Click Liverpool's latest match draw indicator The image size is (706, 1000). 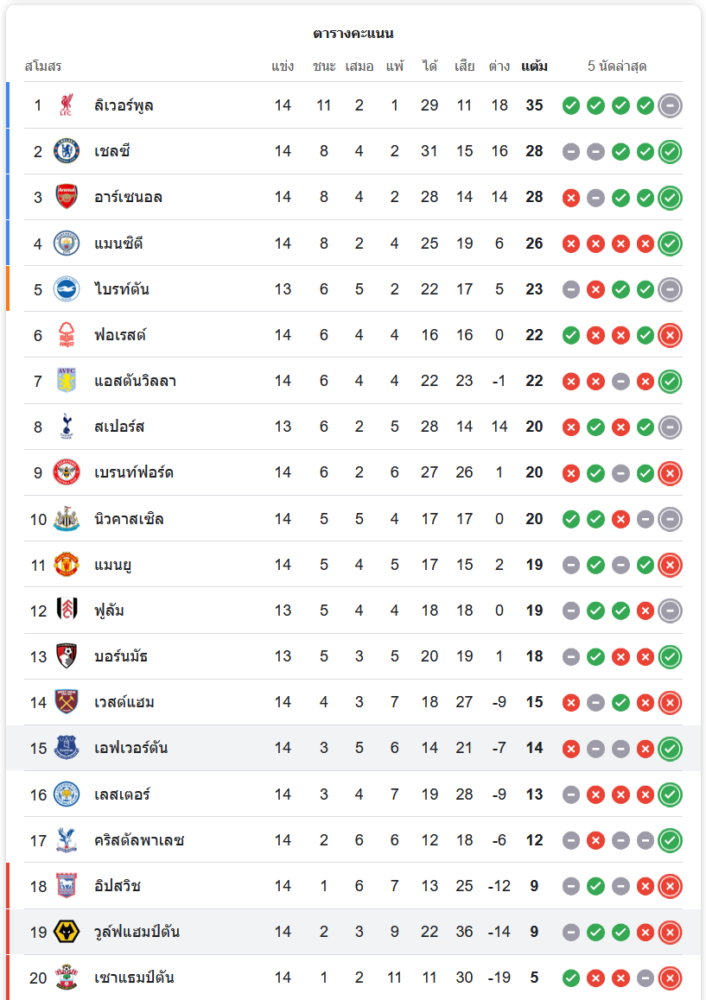670,105
